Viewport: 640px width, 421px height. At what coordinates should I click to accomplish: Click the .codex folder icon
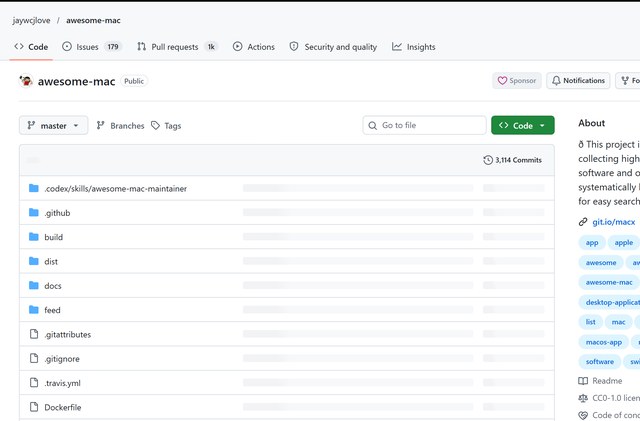pos(34,188)
